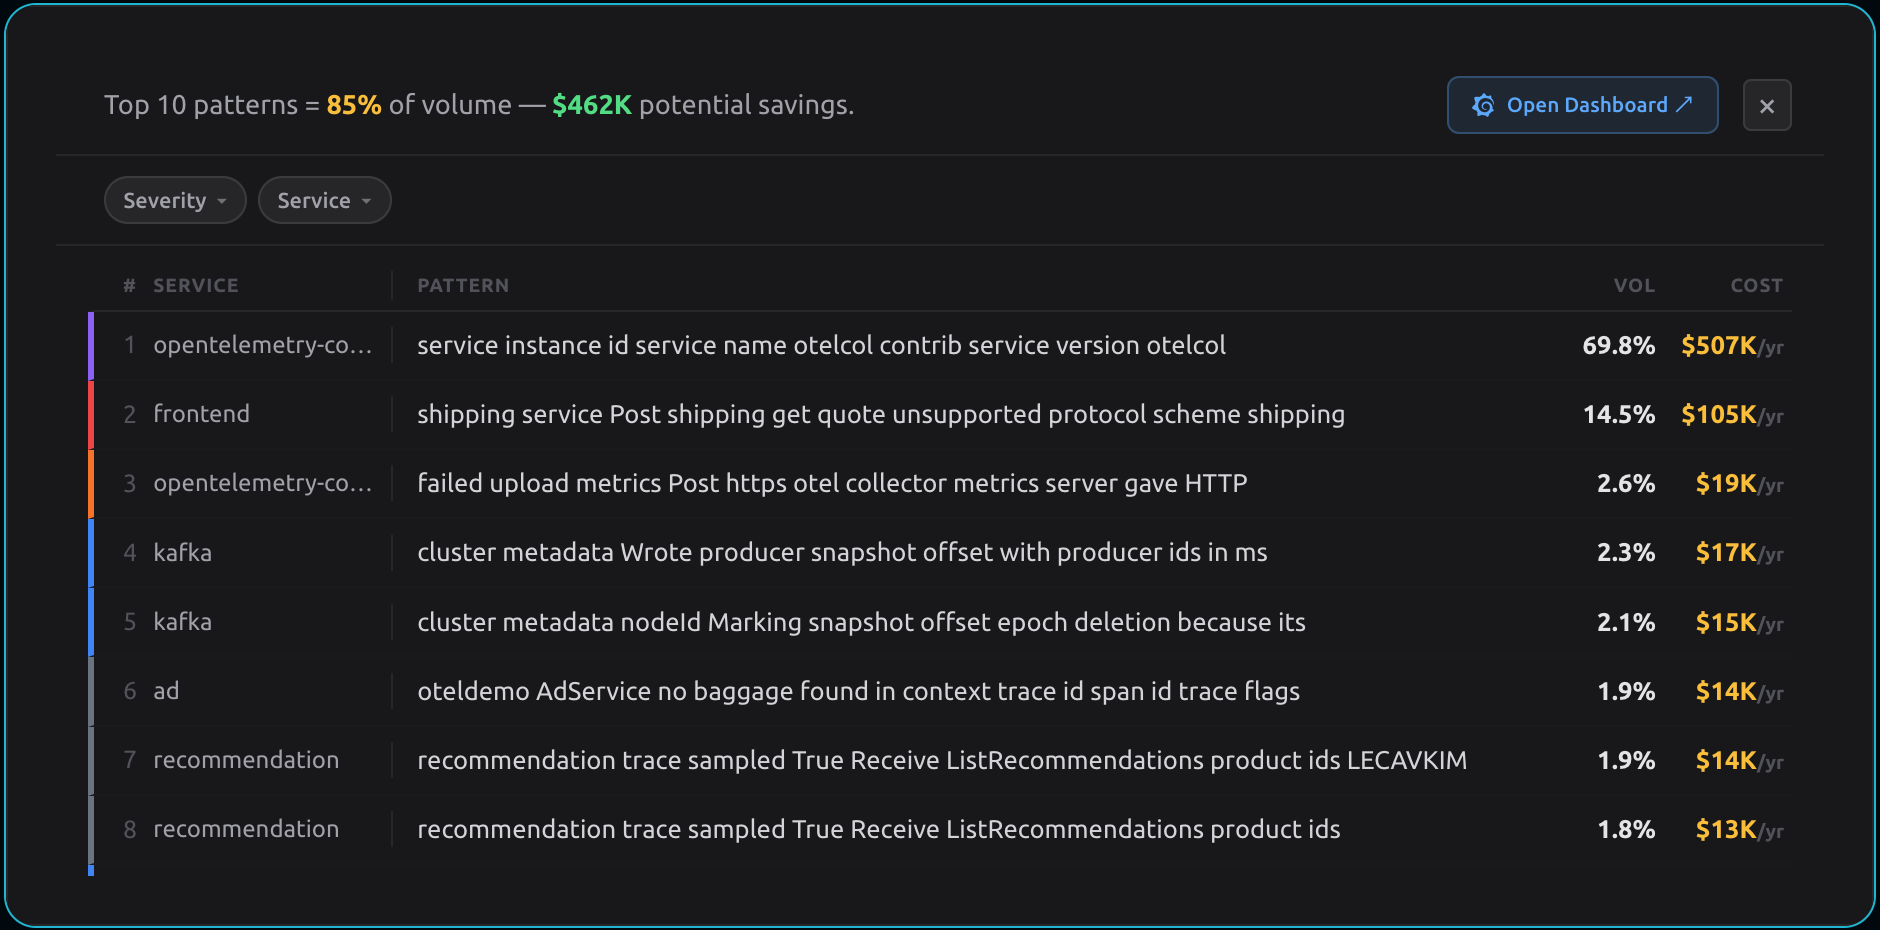Click the ad service AdService pattern
Screen dimensions: 1880x930
857,691
